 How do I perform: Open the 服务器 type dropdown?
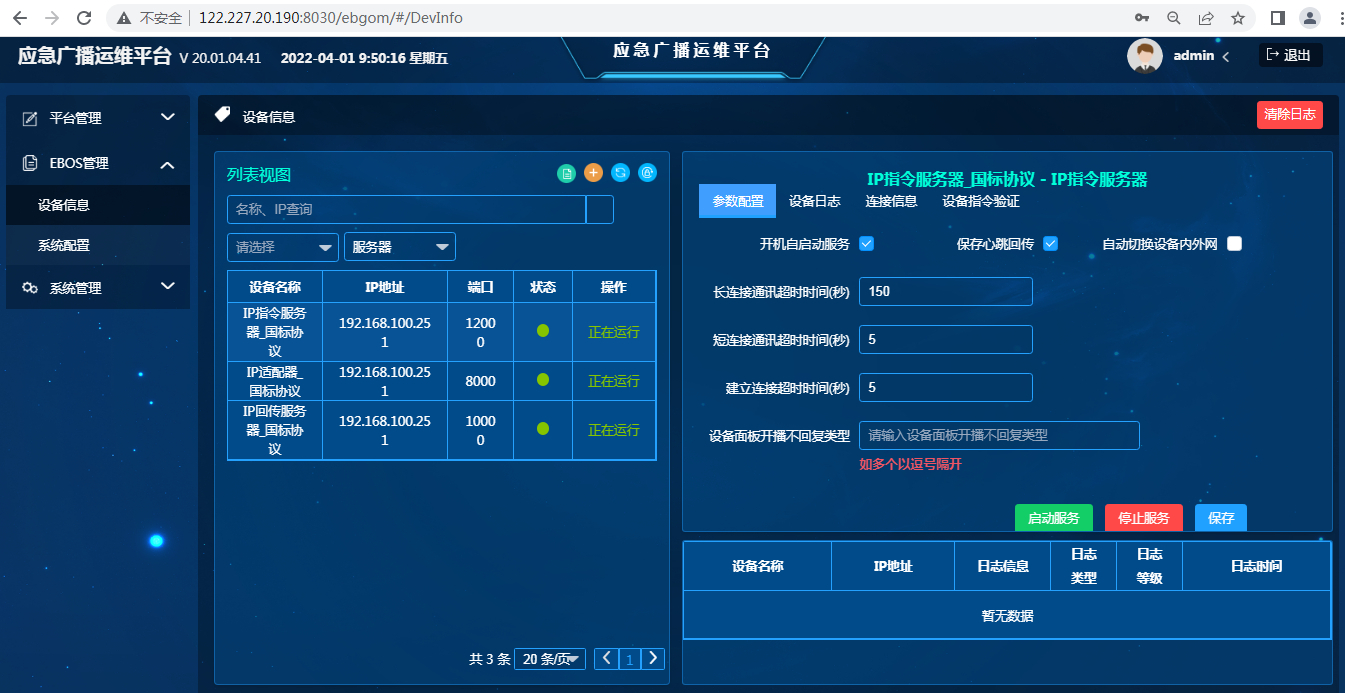pos(399,247)
